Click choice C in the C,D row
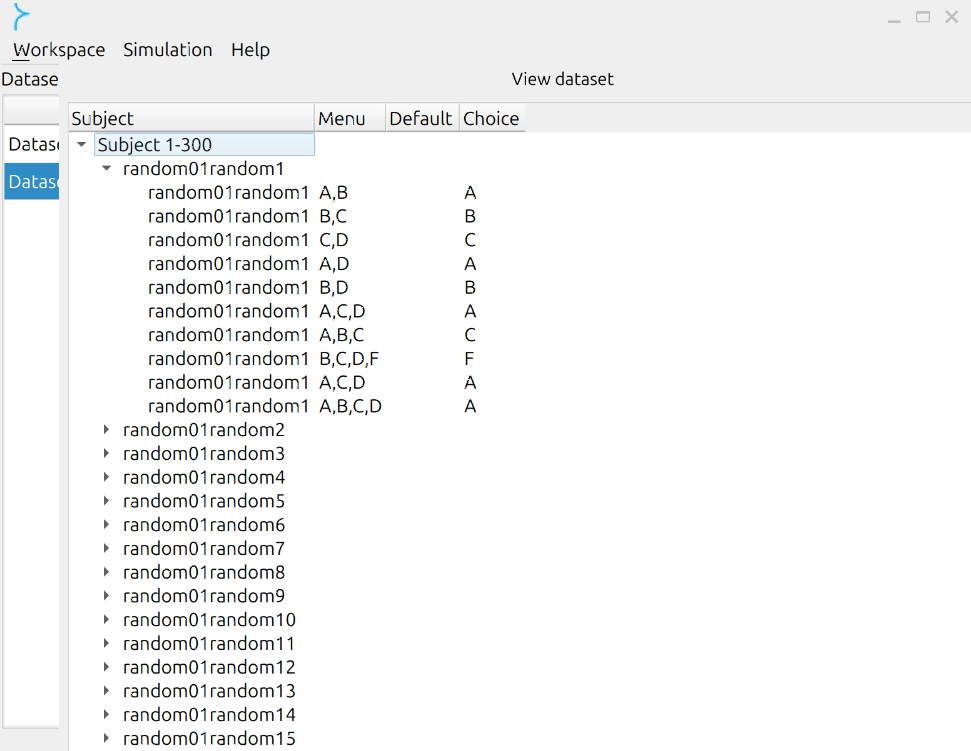 470,240
